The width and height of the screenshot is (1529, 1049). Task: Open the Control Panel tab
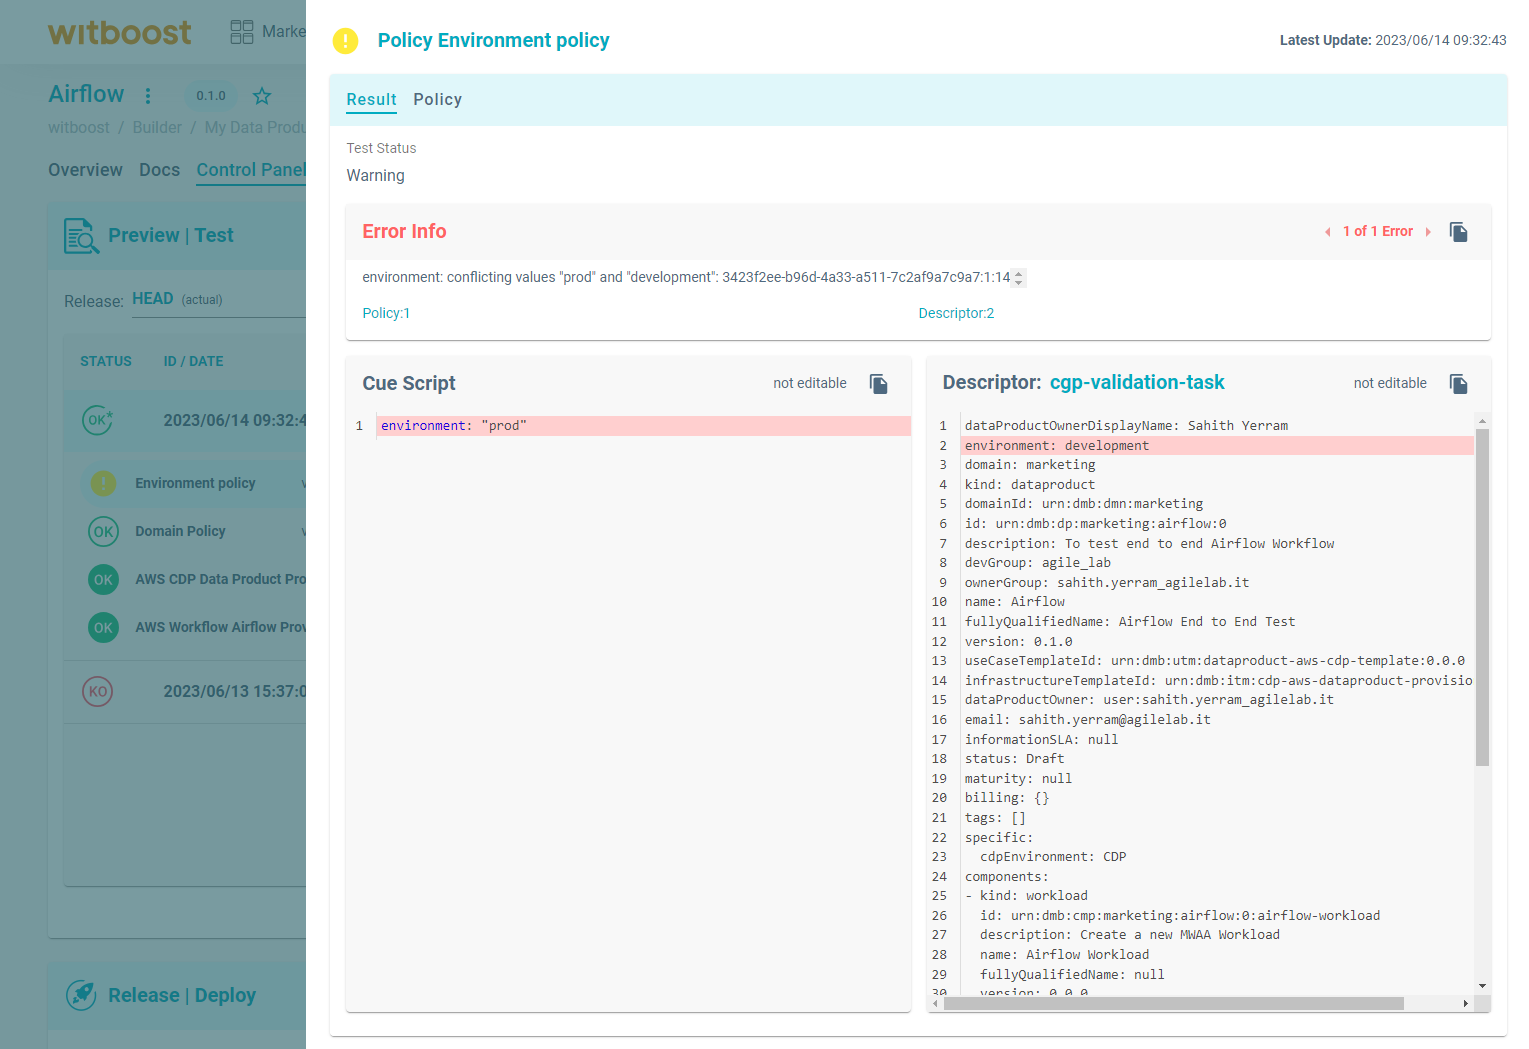pos(250,170)
